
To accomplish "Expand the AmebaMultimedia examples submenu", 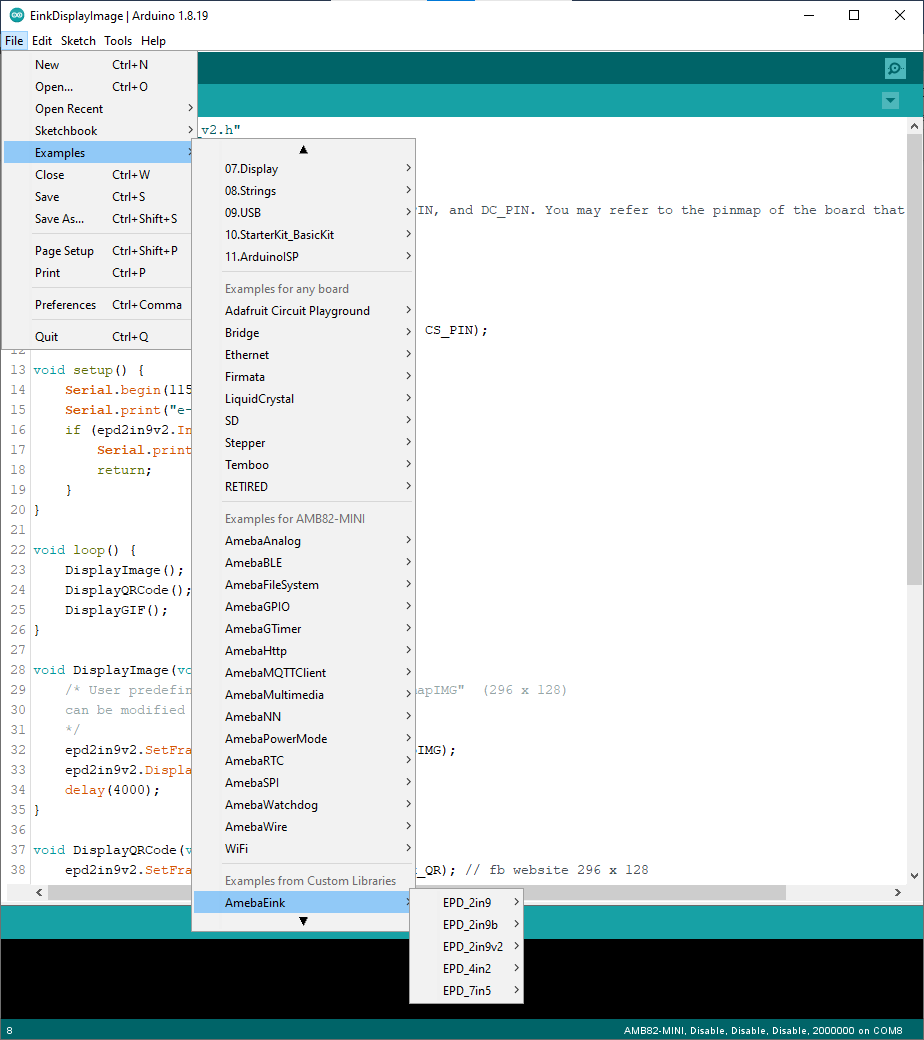I will [274, 695].
